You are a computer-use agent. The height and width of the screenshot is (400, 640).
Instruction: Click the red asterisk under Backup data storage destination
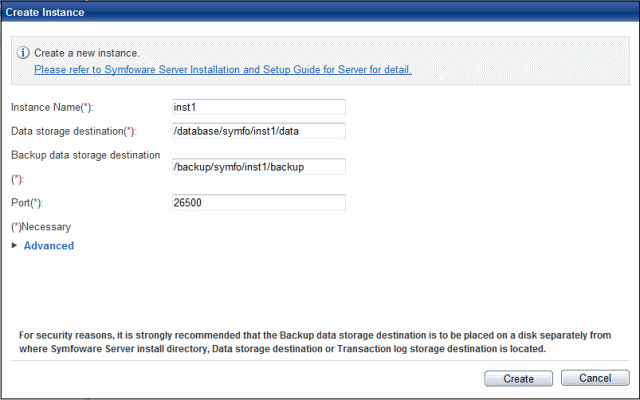[x=16, y=178]
